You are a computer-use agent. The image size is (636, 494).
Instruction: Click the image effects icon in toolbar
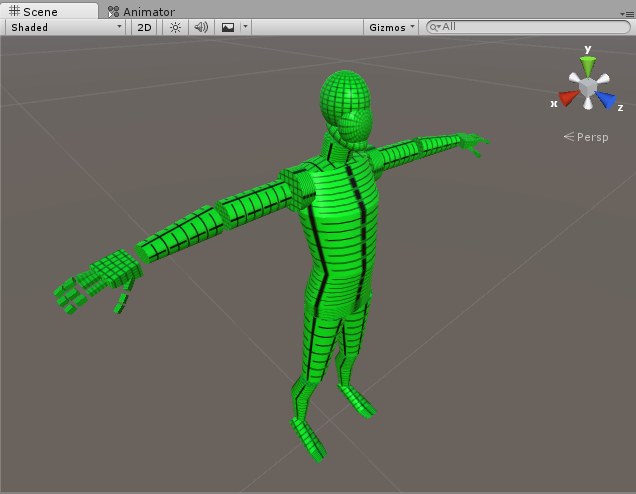pyautogui.click(x=228, y=27)
